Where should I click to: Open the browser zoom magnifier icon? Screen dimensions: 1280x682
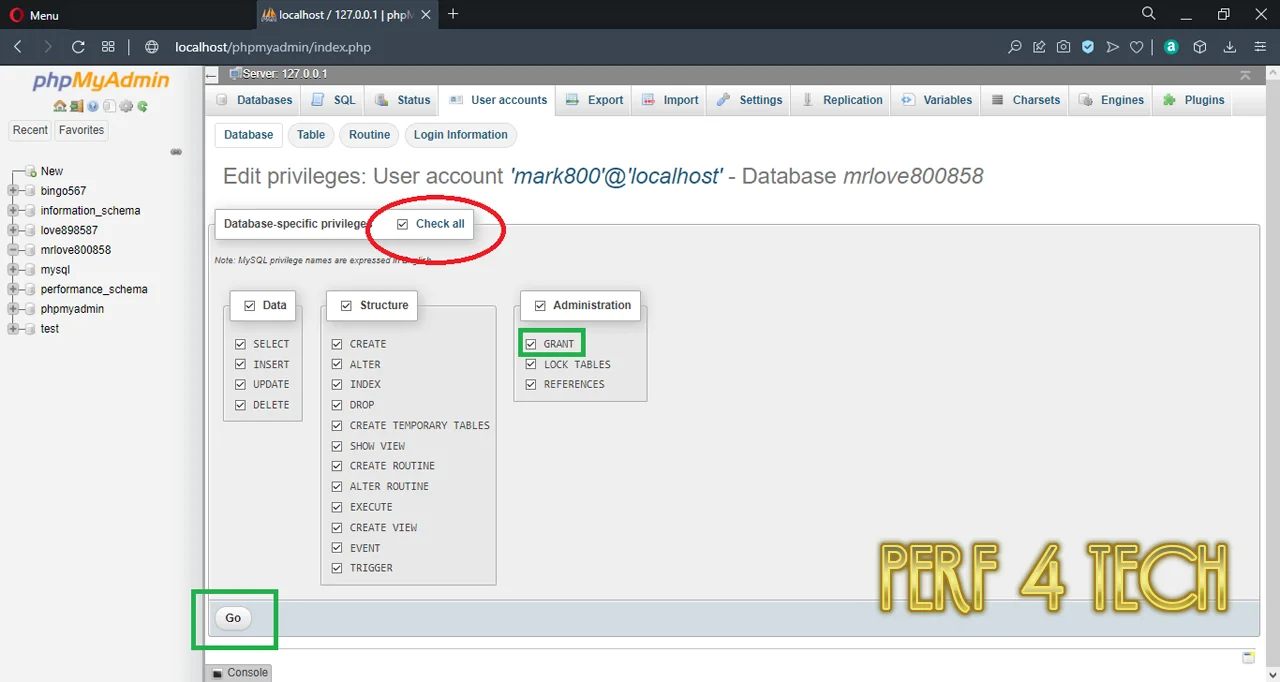click(1014, 47)
